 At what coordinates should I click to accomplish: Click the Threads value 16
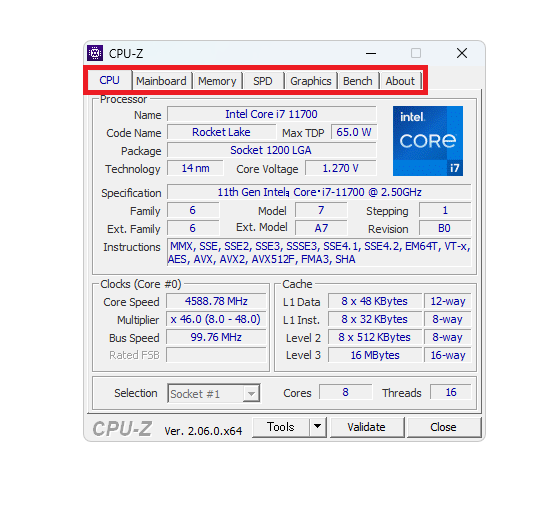(x=451, y=392)
